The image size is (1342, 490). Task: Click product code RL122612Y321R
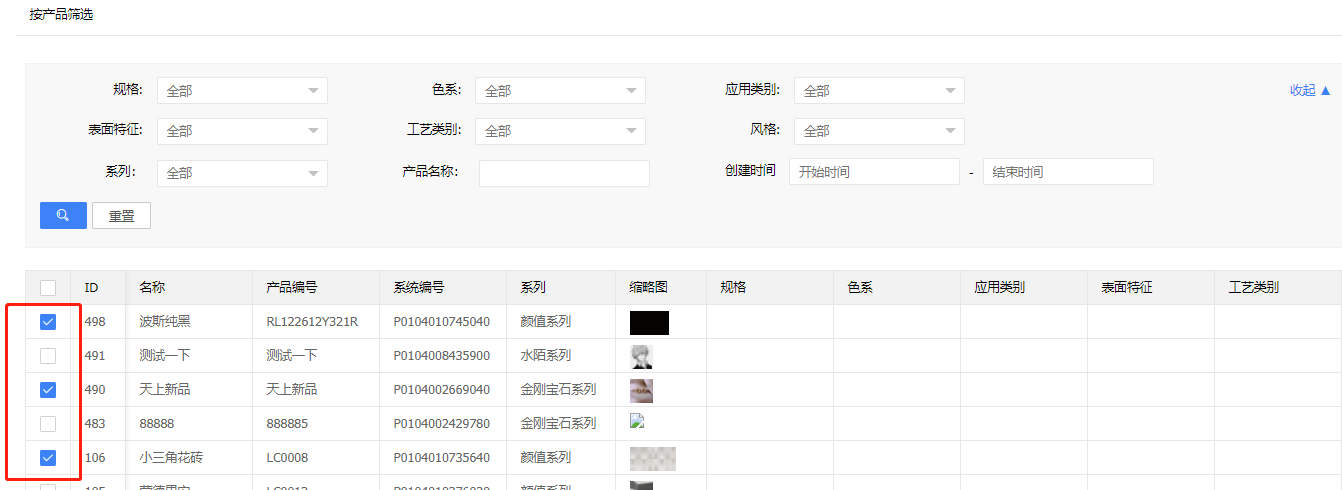coord(312,322)
